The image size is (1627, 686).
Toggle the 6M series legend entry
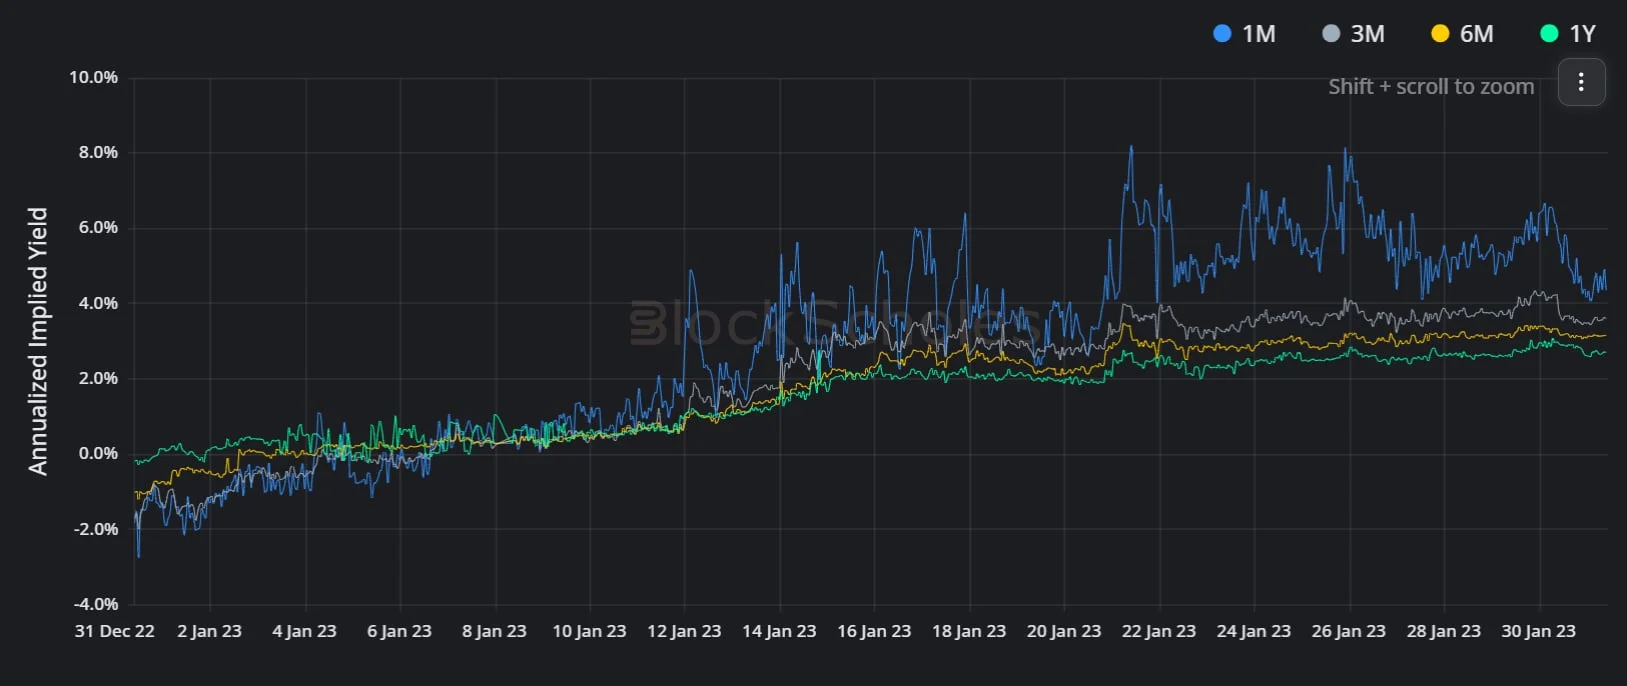(x=1462, y=34)
